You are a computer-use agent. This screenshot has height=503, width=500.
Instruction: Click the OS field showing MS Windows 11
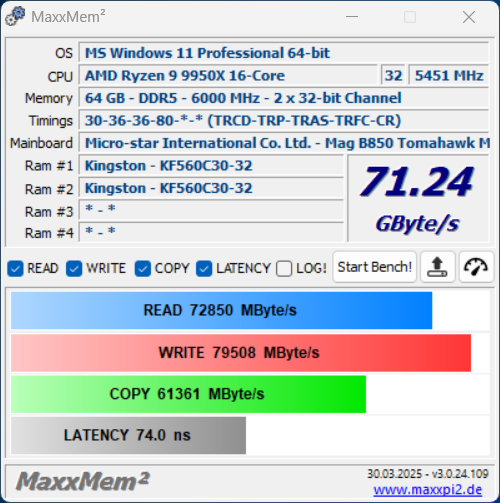click(284, 53)
